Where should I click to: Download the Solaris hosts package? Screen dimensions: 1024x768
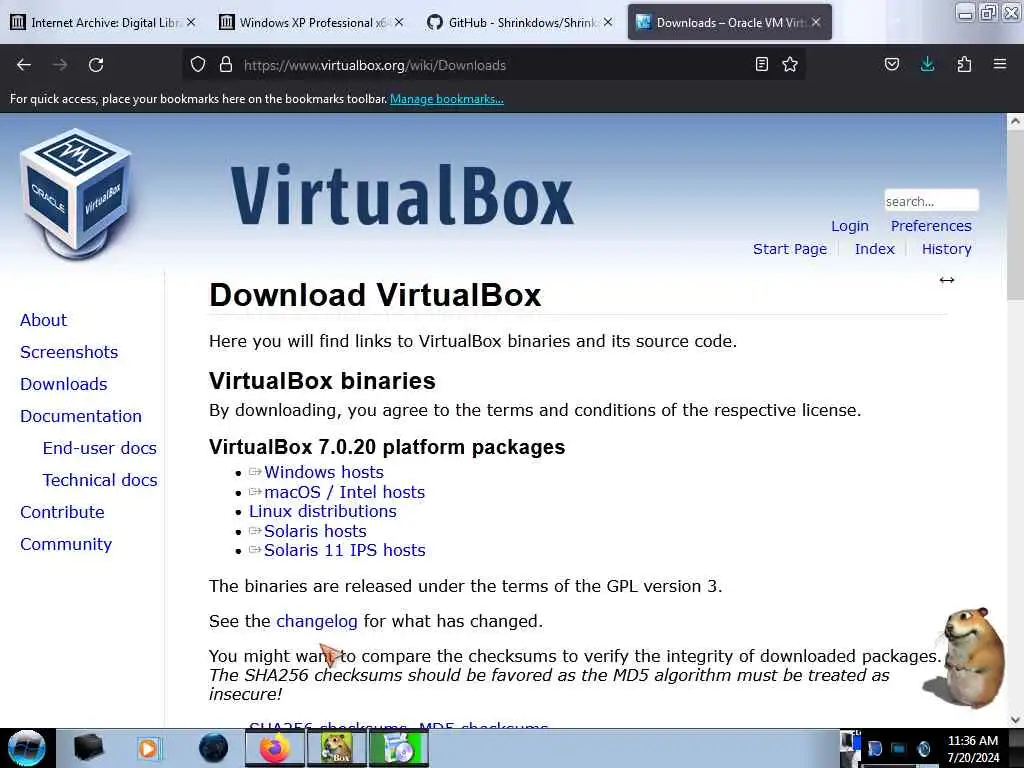[315, 531]
